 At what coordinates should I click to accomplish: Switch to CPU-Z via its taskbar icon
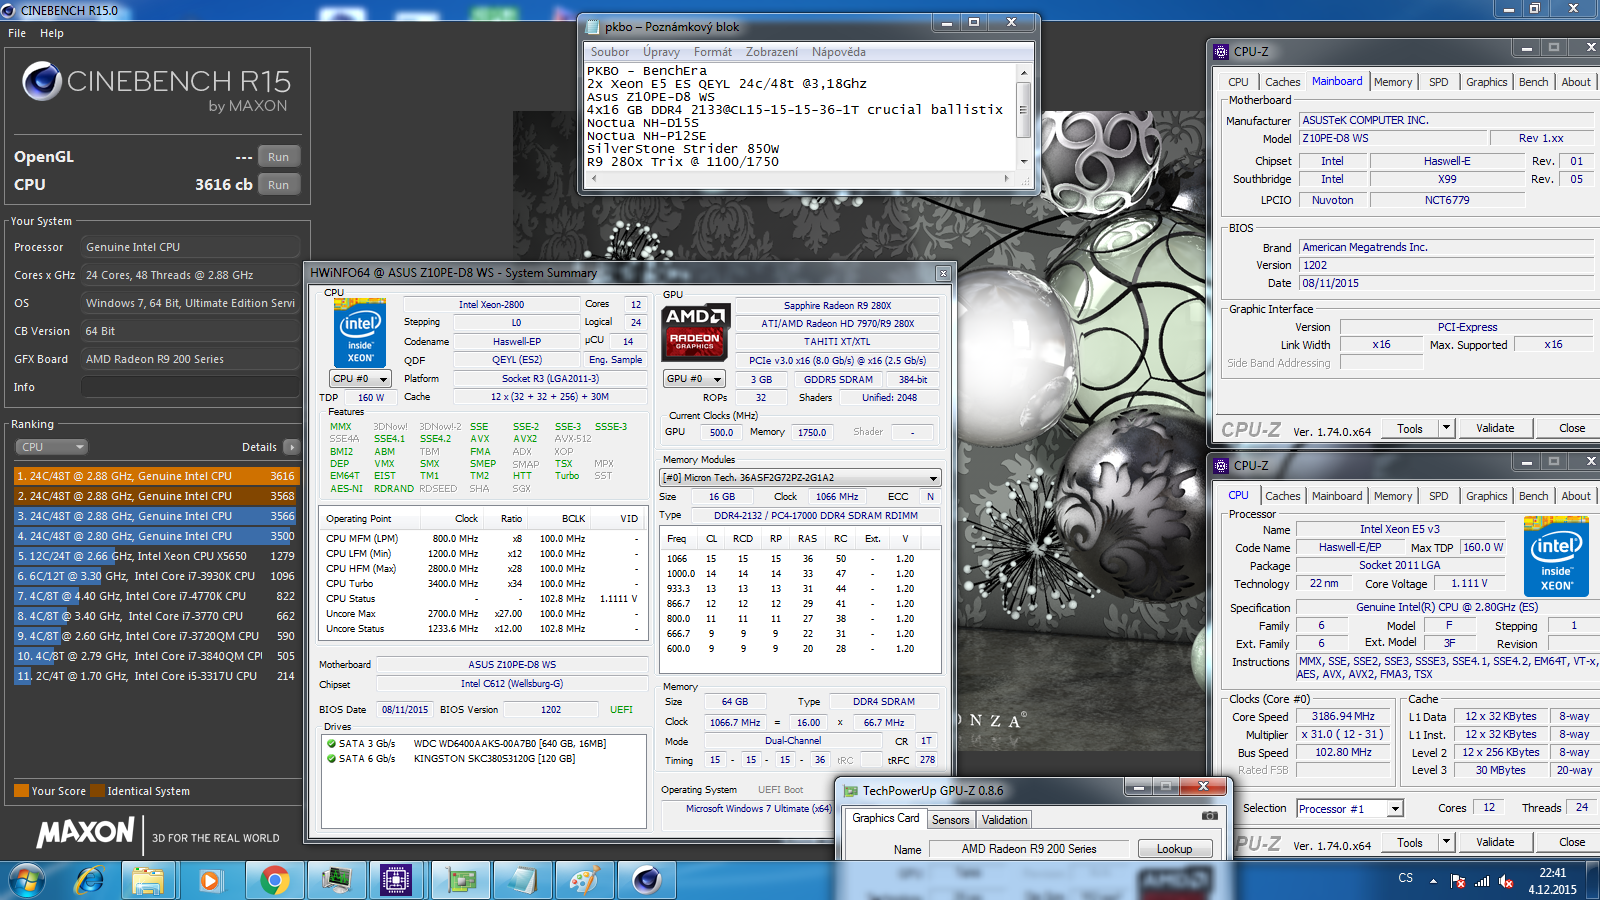pyautogui.click(x=397, y=880)
